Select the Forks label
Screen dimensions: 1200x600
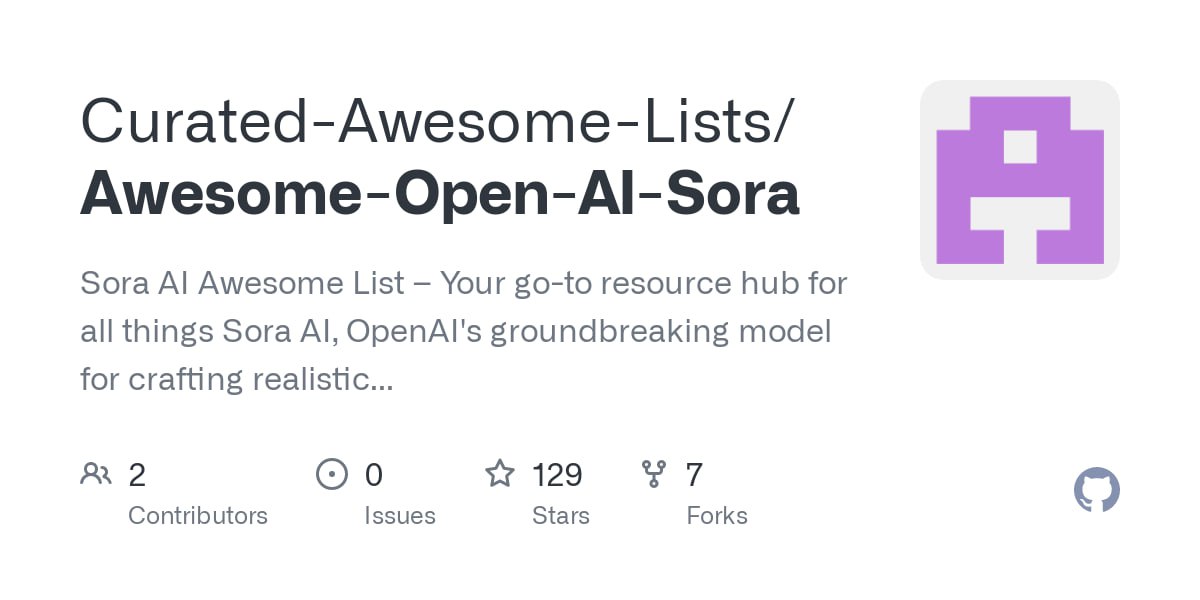click(717, 516)
